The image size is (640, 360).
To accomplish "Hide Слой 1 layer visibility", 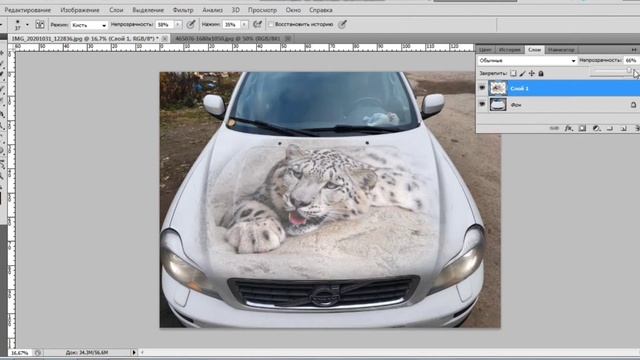I will [482, 88].
